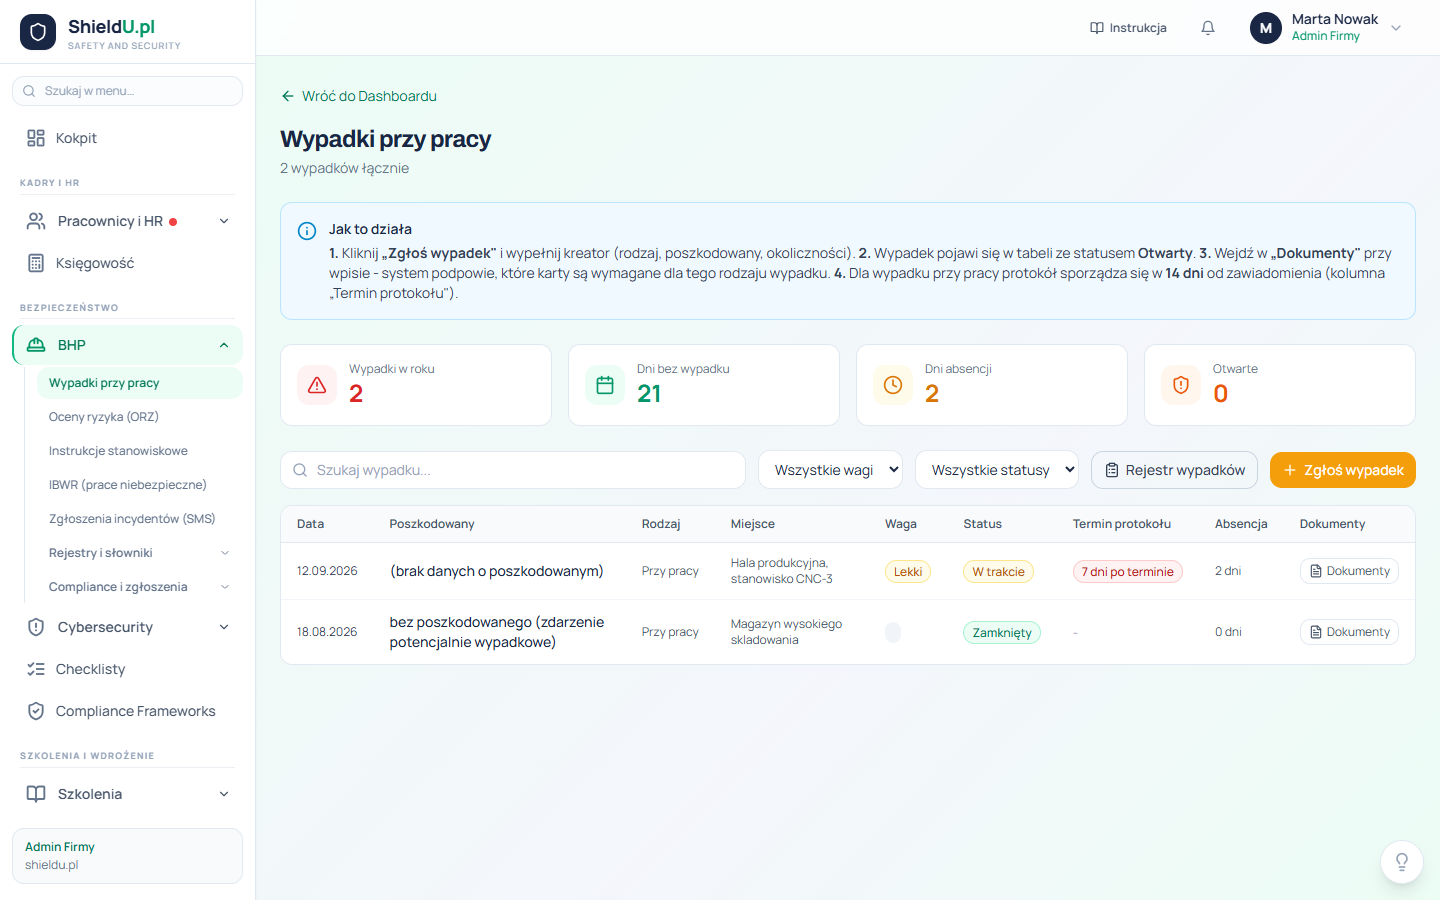Expand Compliance i zgłoszenia chevron
The image size is (1440, 900).
(x=225, y=587)
